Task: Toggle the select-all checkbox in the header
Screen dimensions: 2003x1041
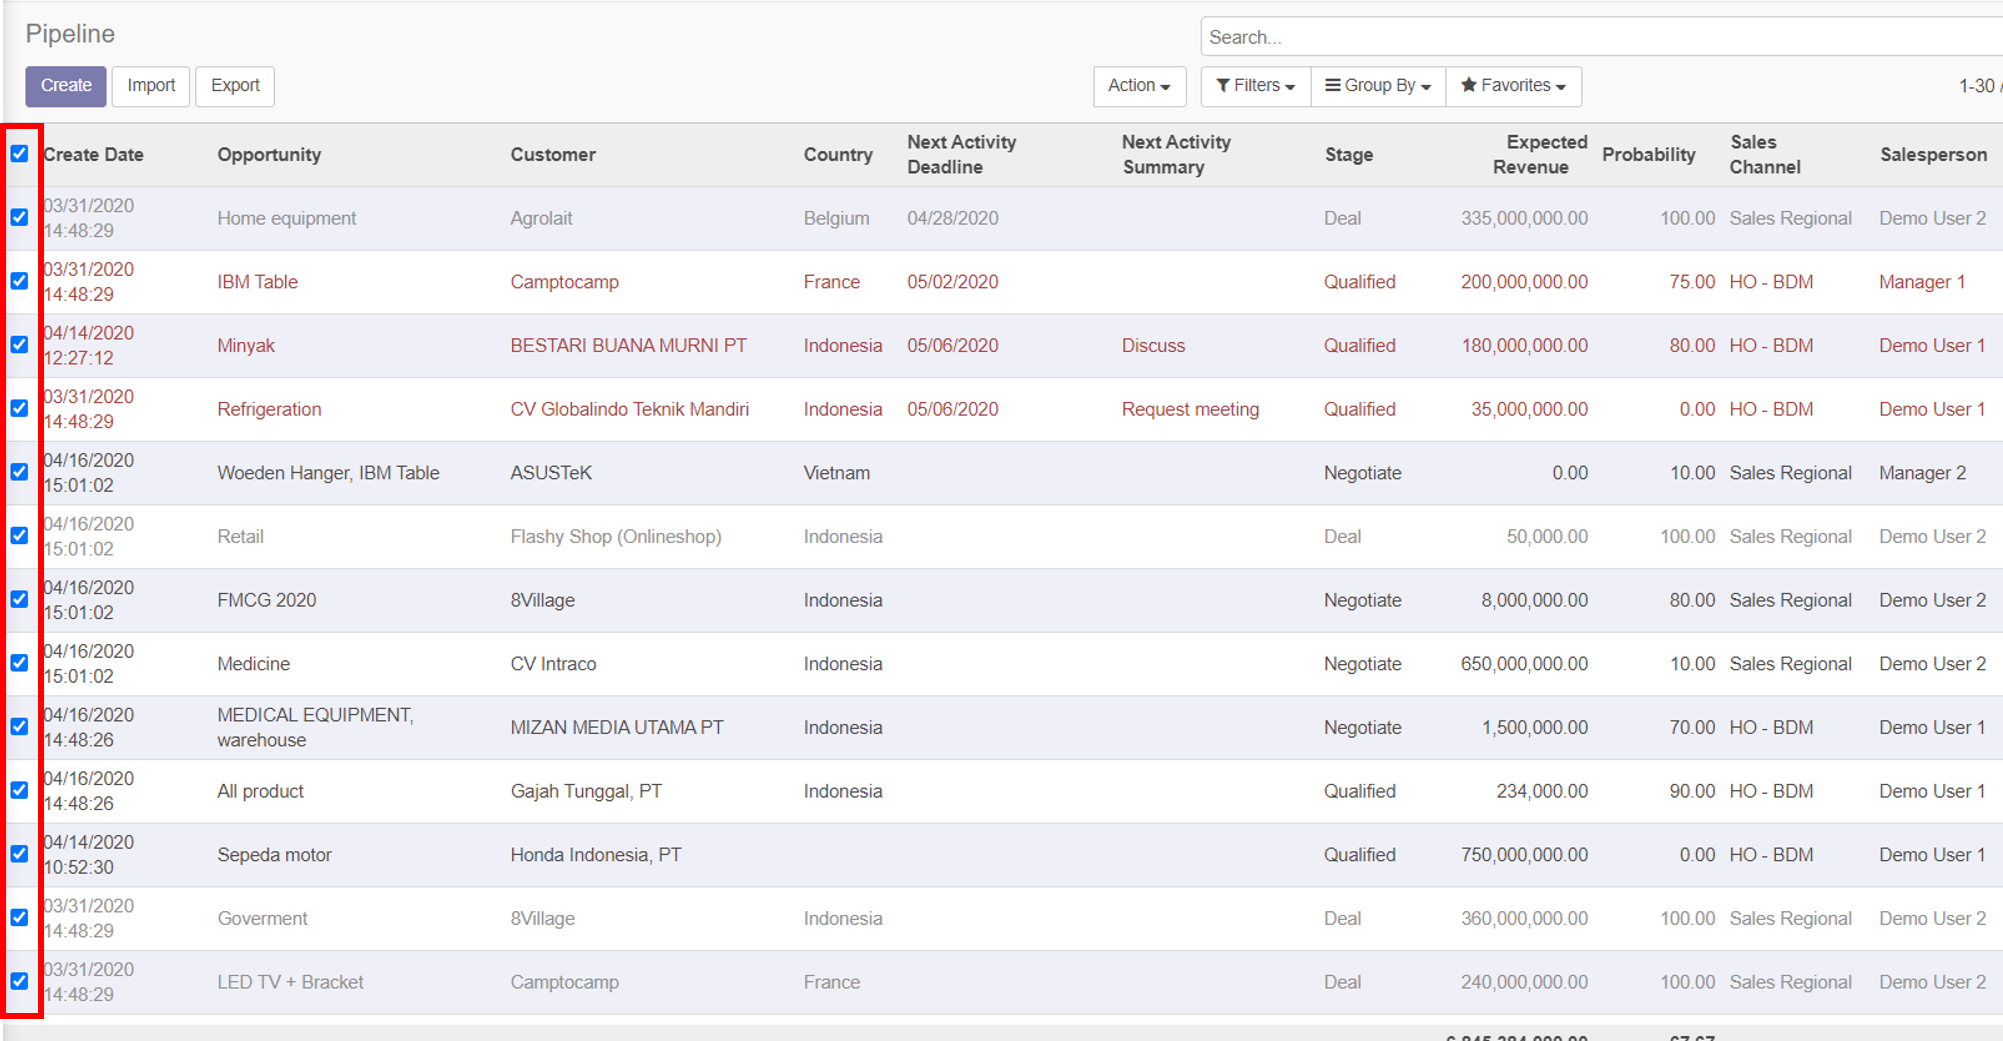Action: (x=19, y=153)
